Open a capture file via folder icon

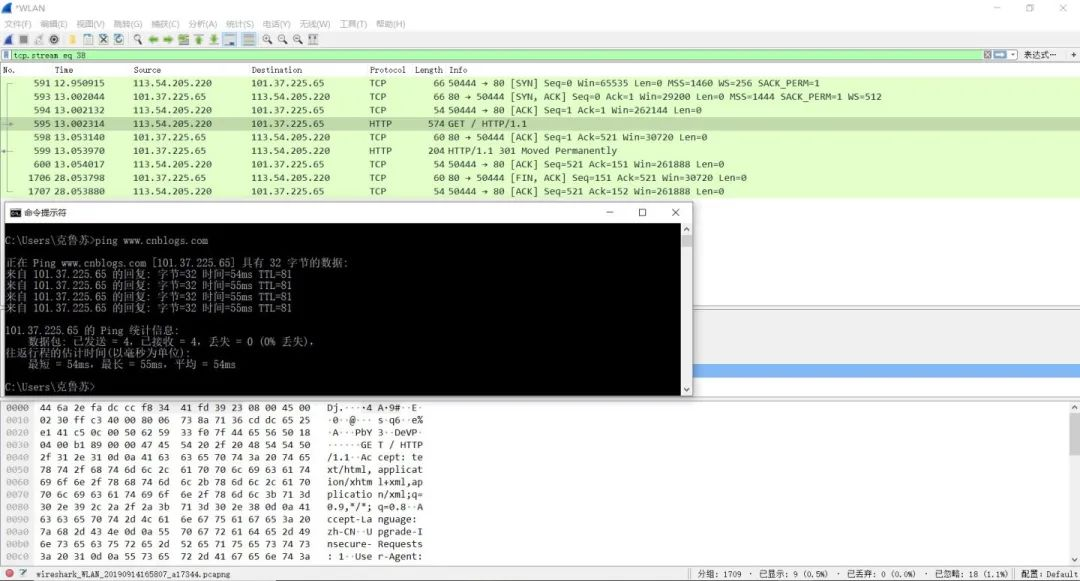point(72,39)
